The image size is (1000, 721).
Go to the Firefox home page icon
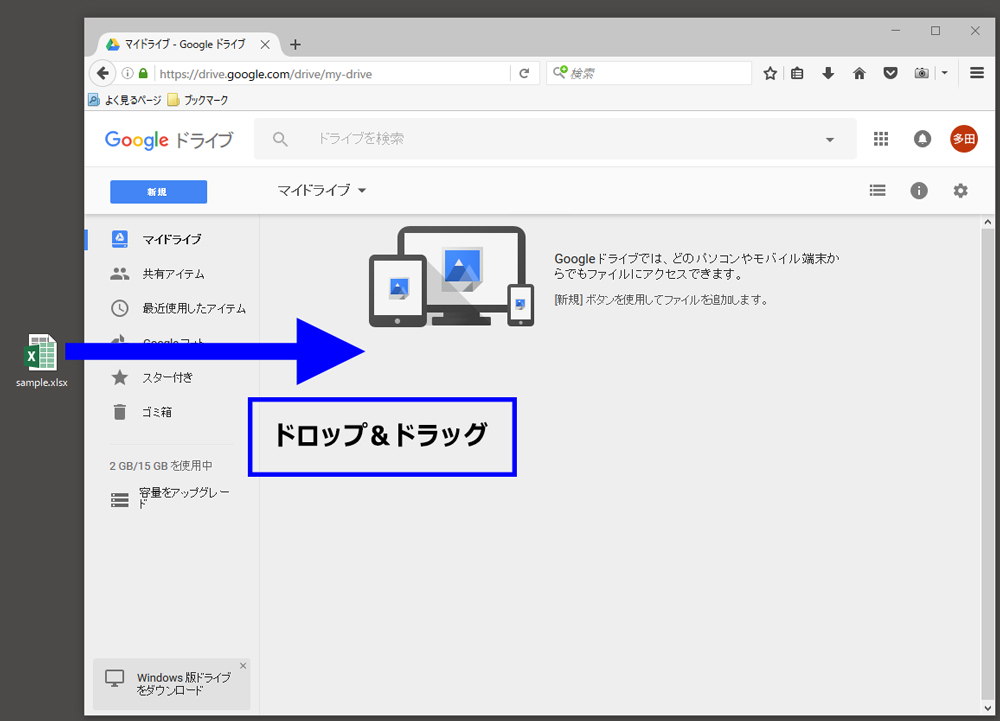(x=859, y=73)
